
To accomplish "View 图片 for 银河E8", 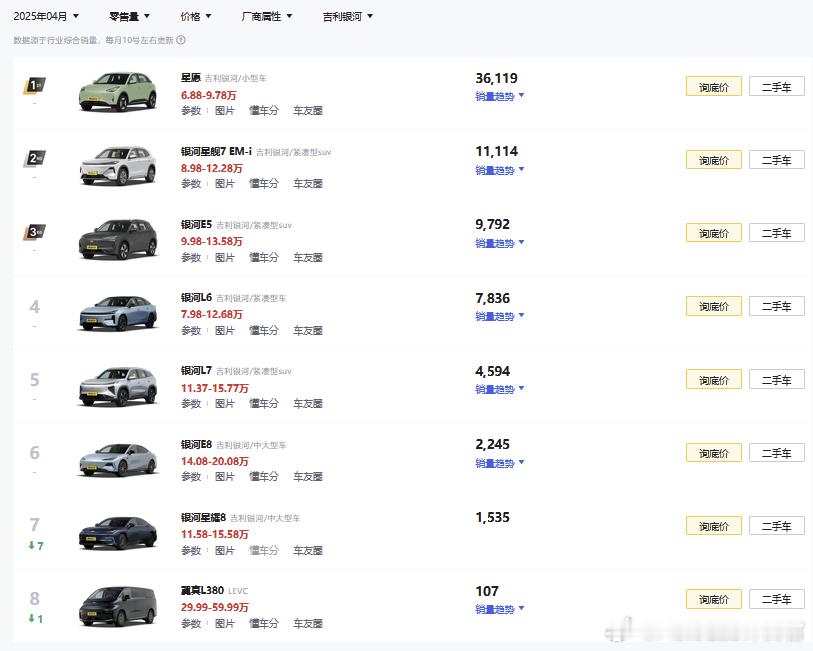I will (225, 476).
